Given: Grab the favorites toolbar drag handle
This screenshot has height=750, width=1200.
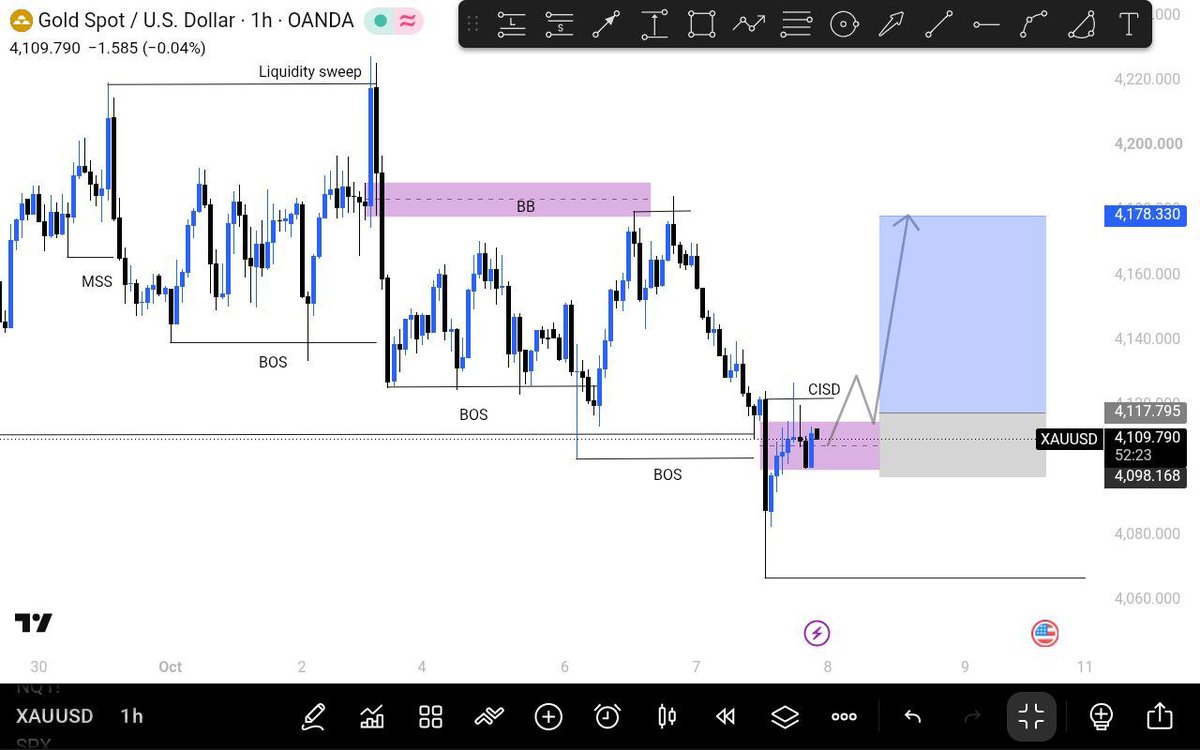Looking at the screenshot, I should click(473, 25).
